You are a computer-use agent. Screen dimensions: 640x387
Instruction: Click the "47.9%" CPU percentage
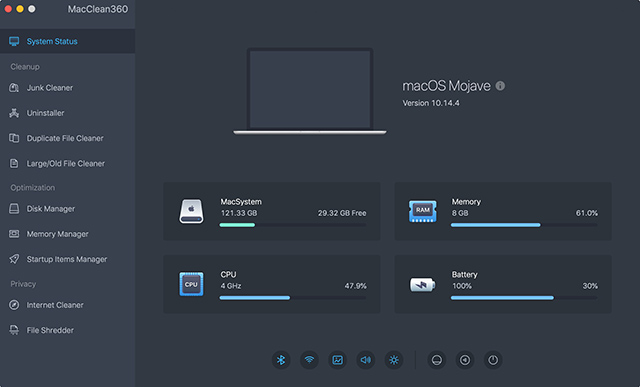pos(356,286)
